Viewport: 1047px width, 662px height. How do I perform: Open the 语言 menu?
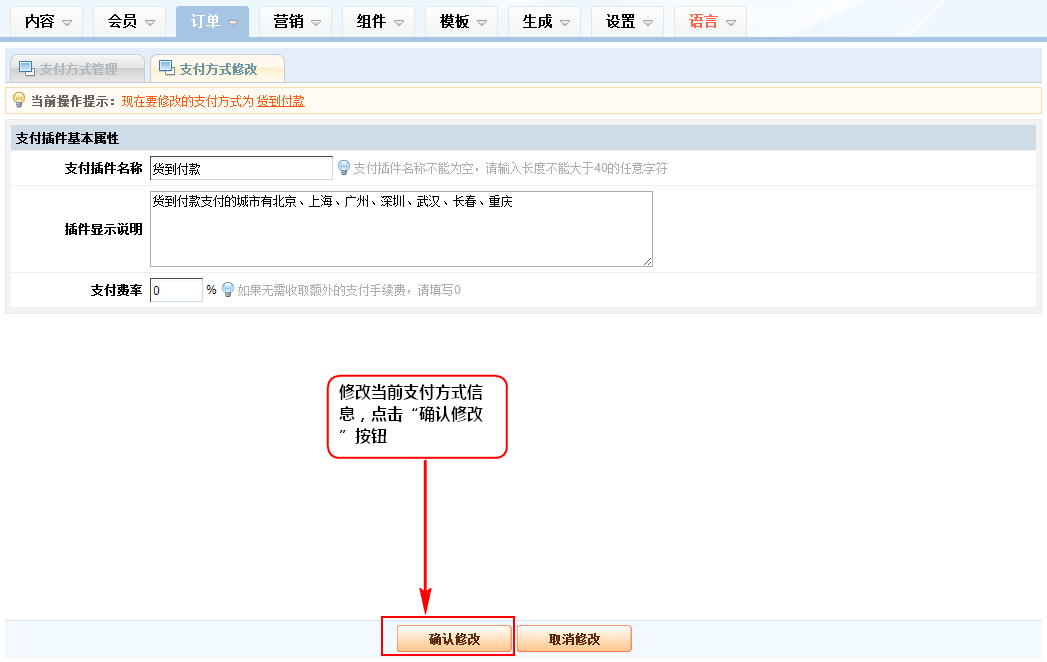(x=710, y=21)
